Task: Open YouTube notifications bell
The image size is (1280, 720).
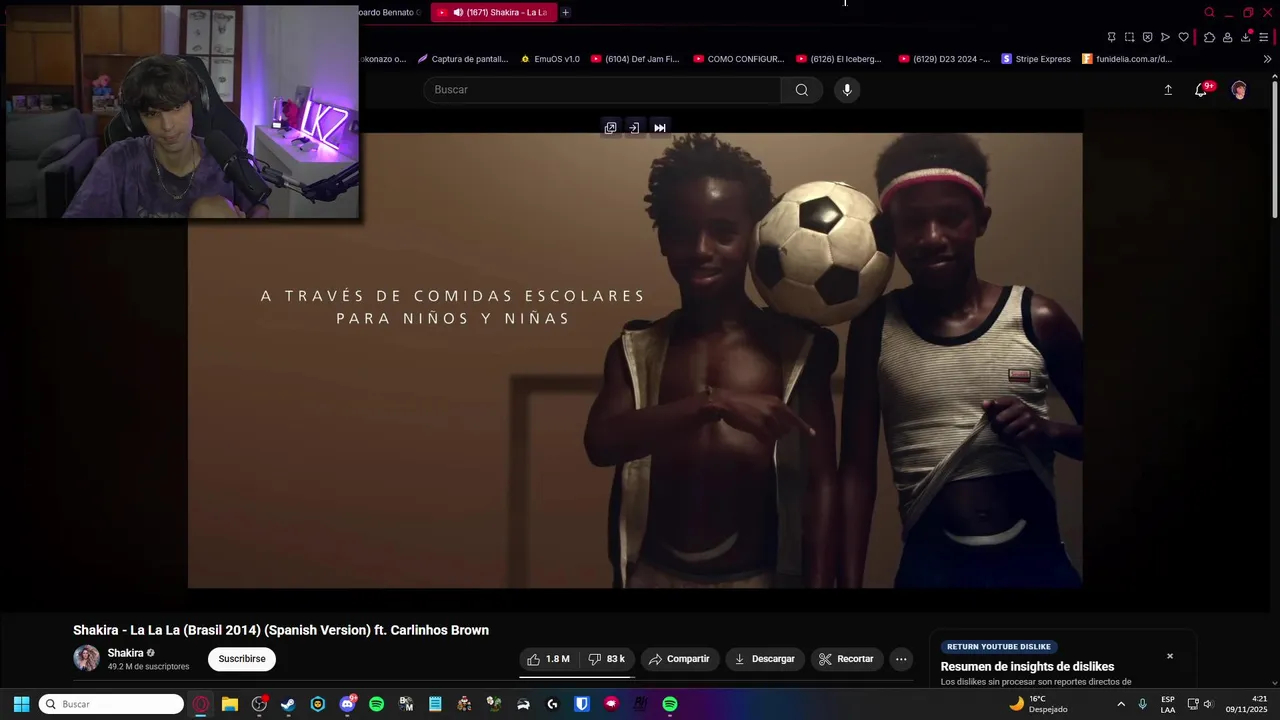Action: 1201,90
